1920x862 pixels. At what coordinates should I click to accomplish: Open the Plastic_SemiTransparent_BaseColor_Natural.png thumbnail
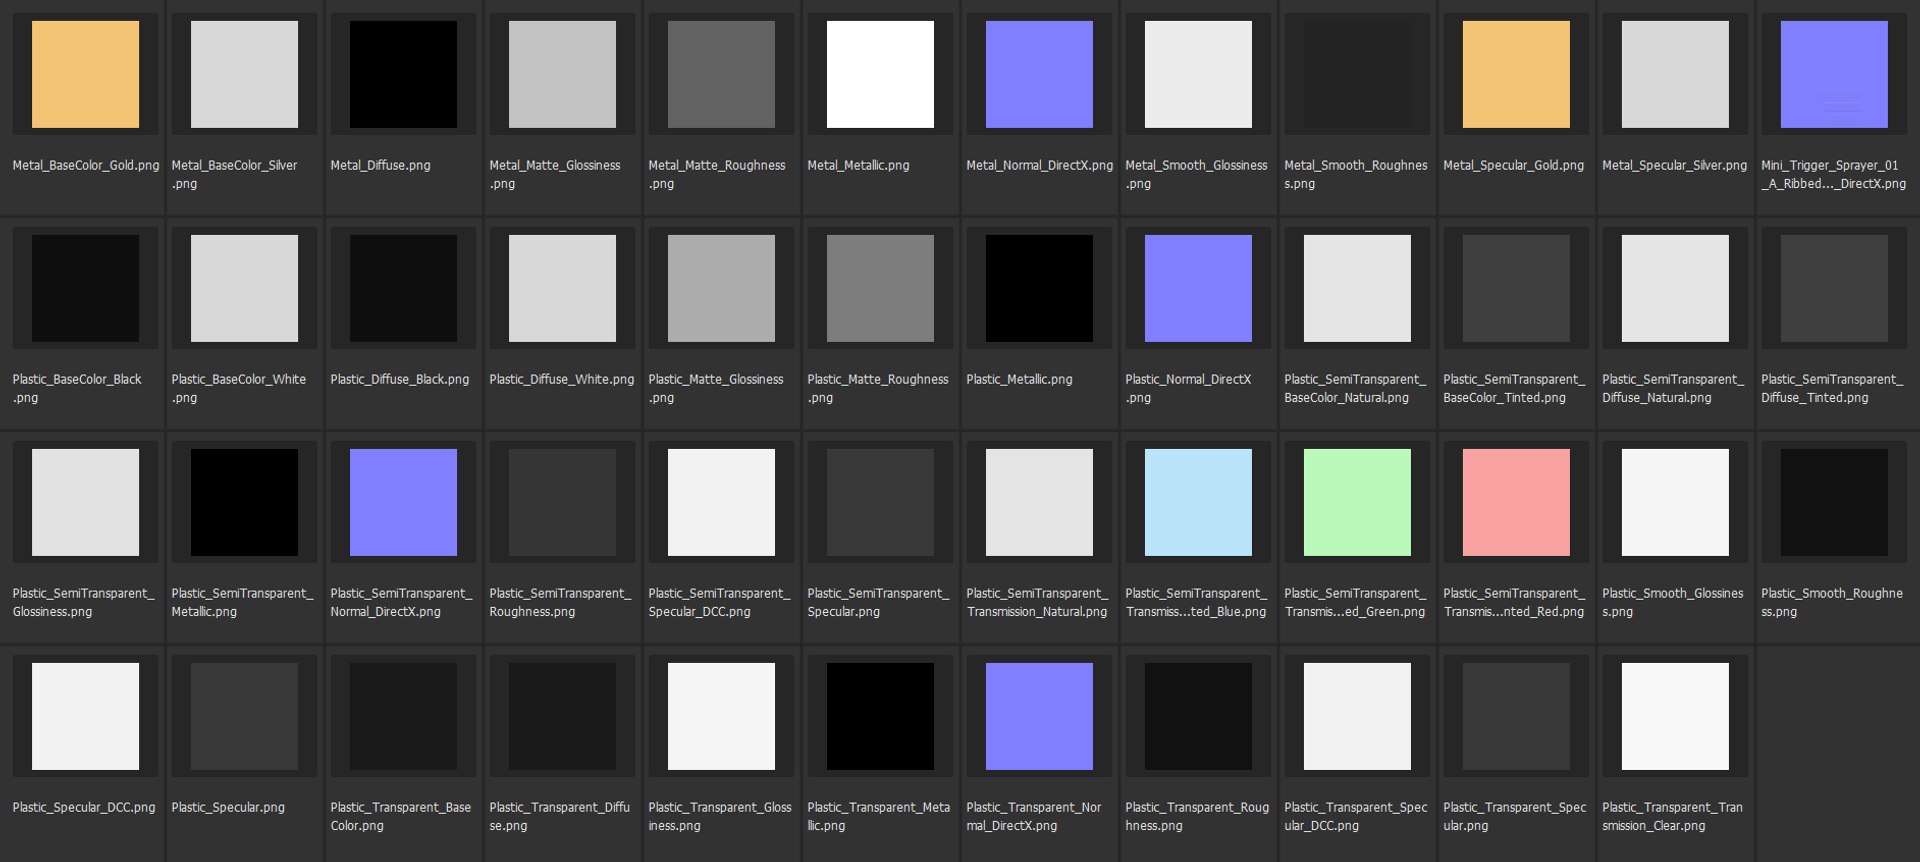tap(1357, 288)
